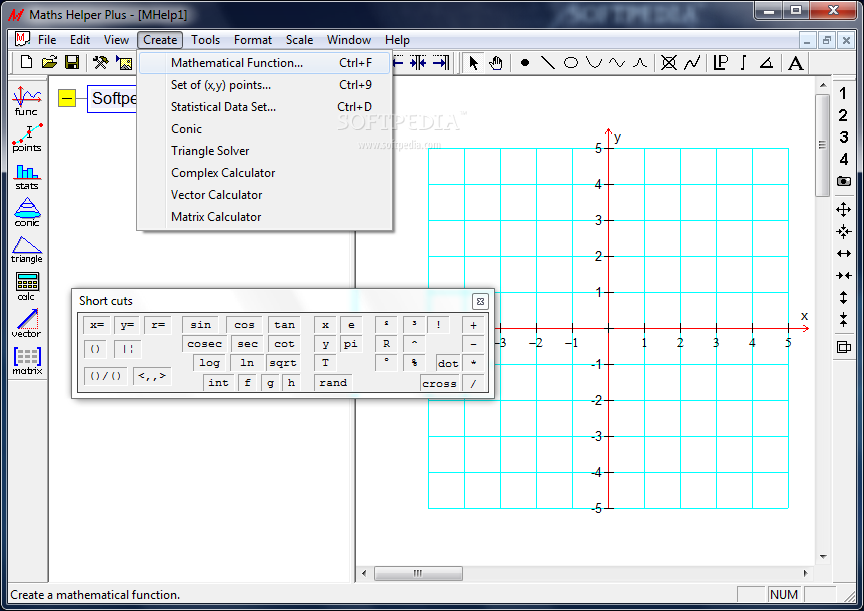The height and width of the screenshot is (611, 864).
Task: Insert sin from Short cuts panel
Action: point(201,325)
